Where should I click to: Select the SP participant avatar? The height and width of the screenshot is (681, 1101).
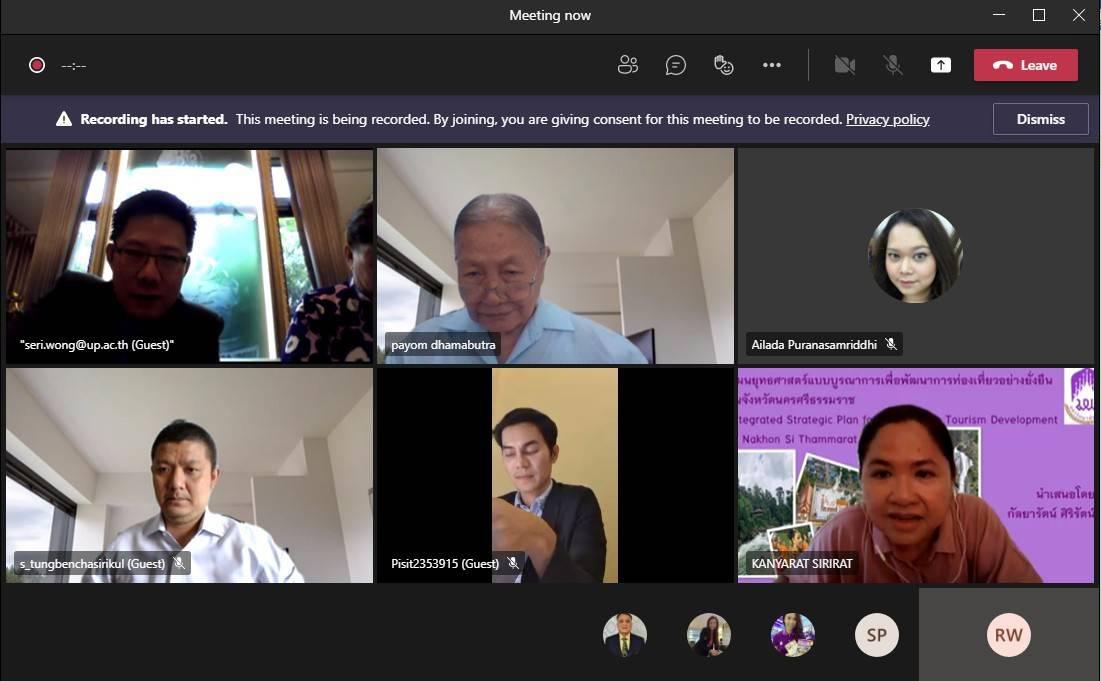pyautogui.click(x=877, y=635)
